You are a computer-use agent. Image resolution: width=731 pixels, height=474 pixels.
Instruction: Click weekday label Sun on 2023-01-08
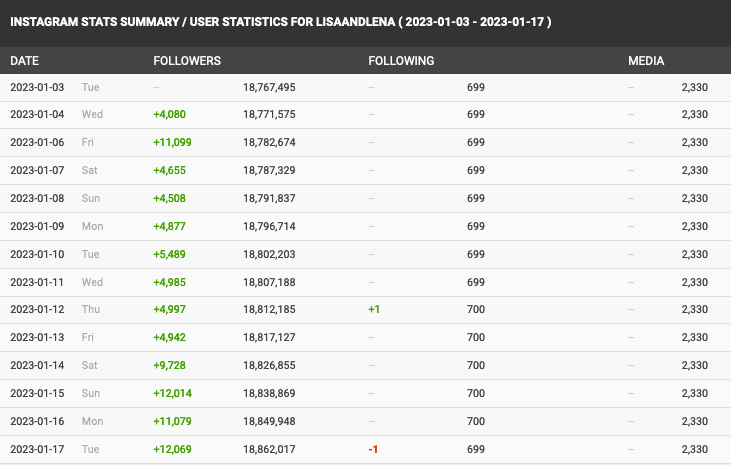point(91,198)
